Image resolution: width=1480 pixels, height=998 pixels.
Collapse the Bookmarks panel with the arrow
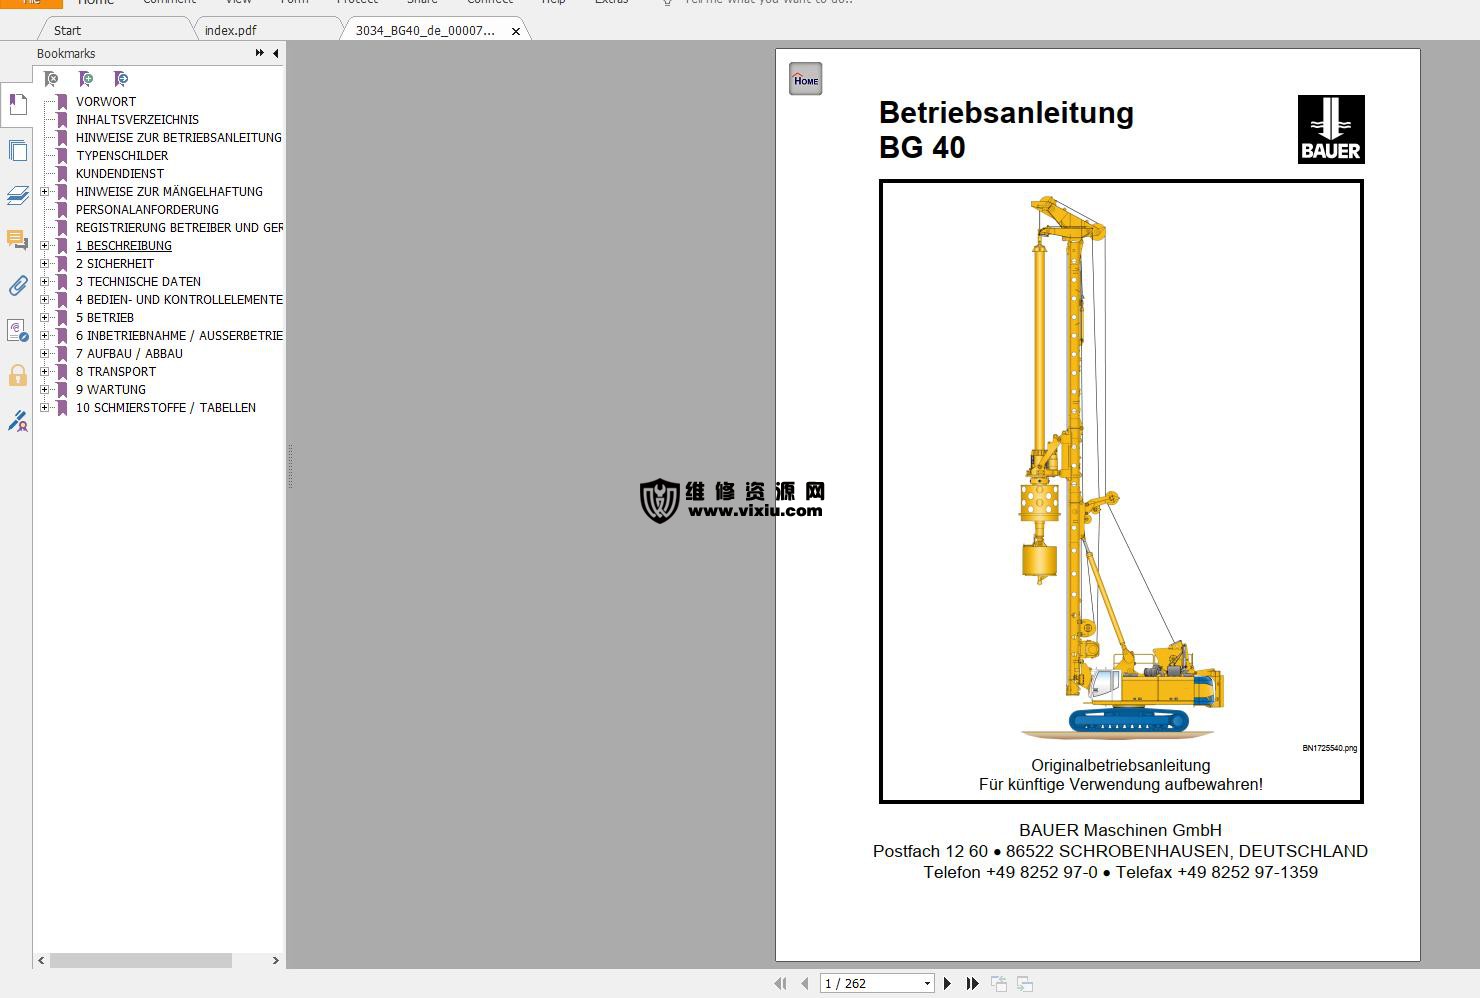pos(276,53)
